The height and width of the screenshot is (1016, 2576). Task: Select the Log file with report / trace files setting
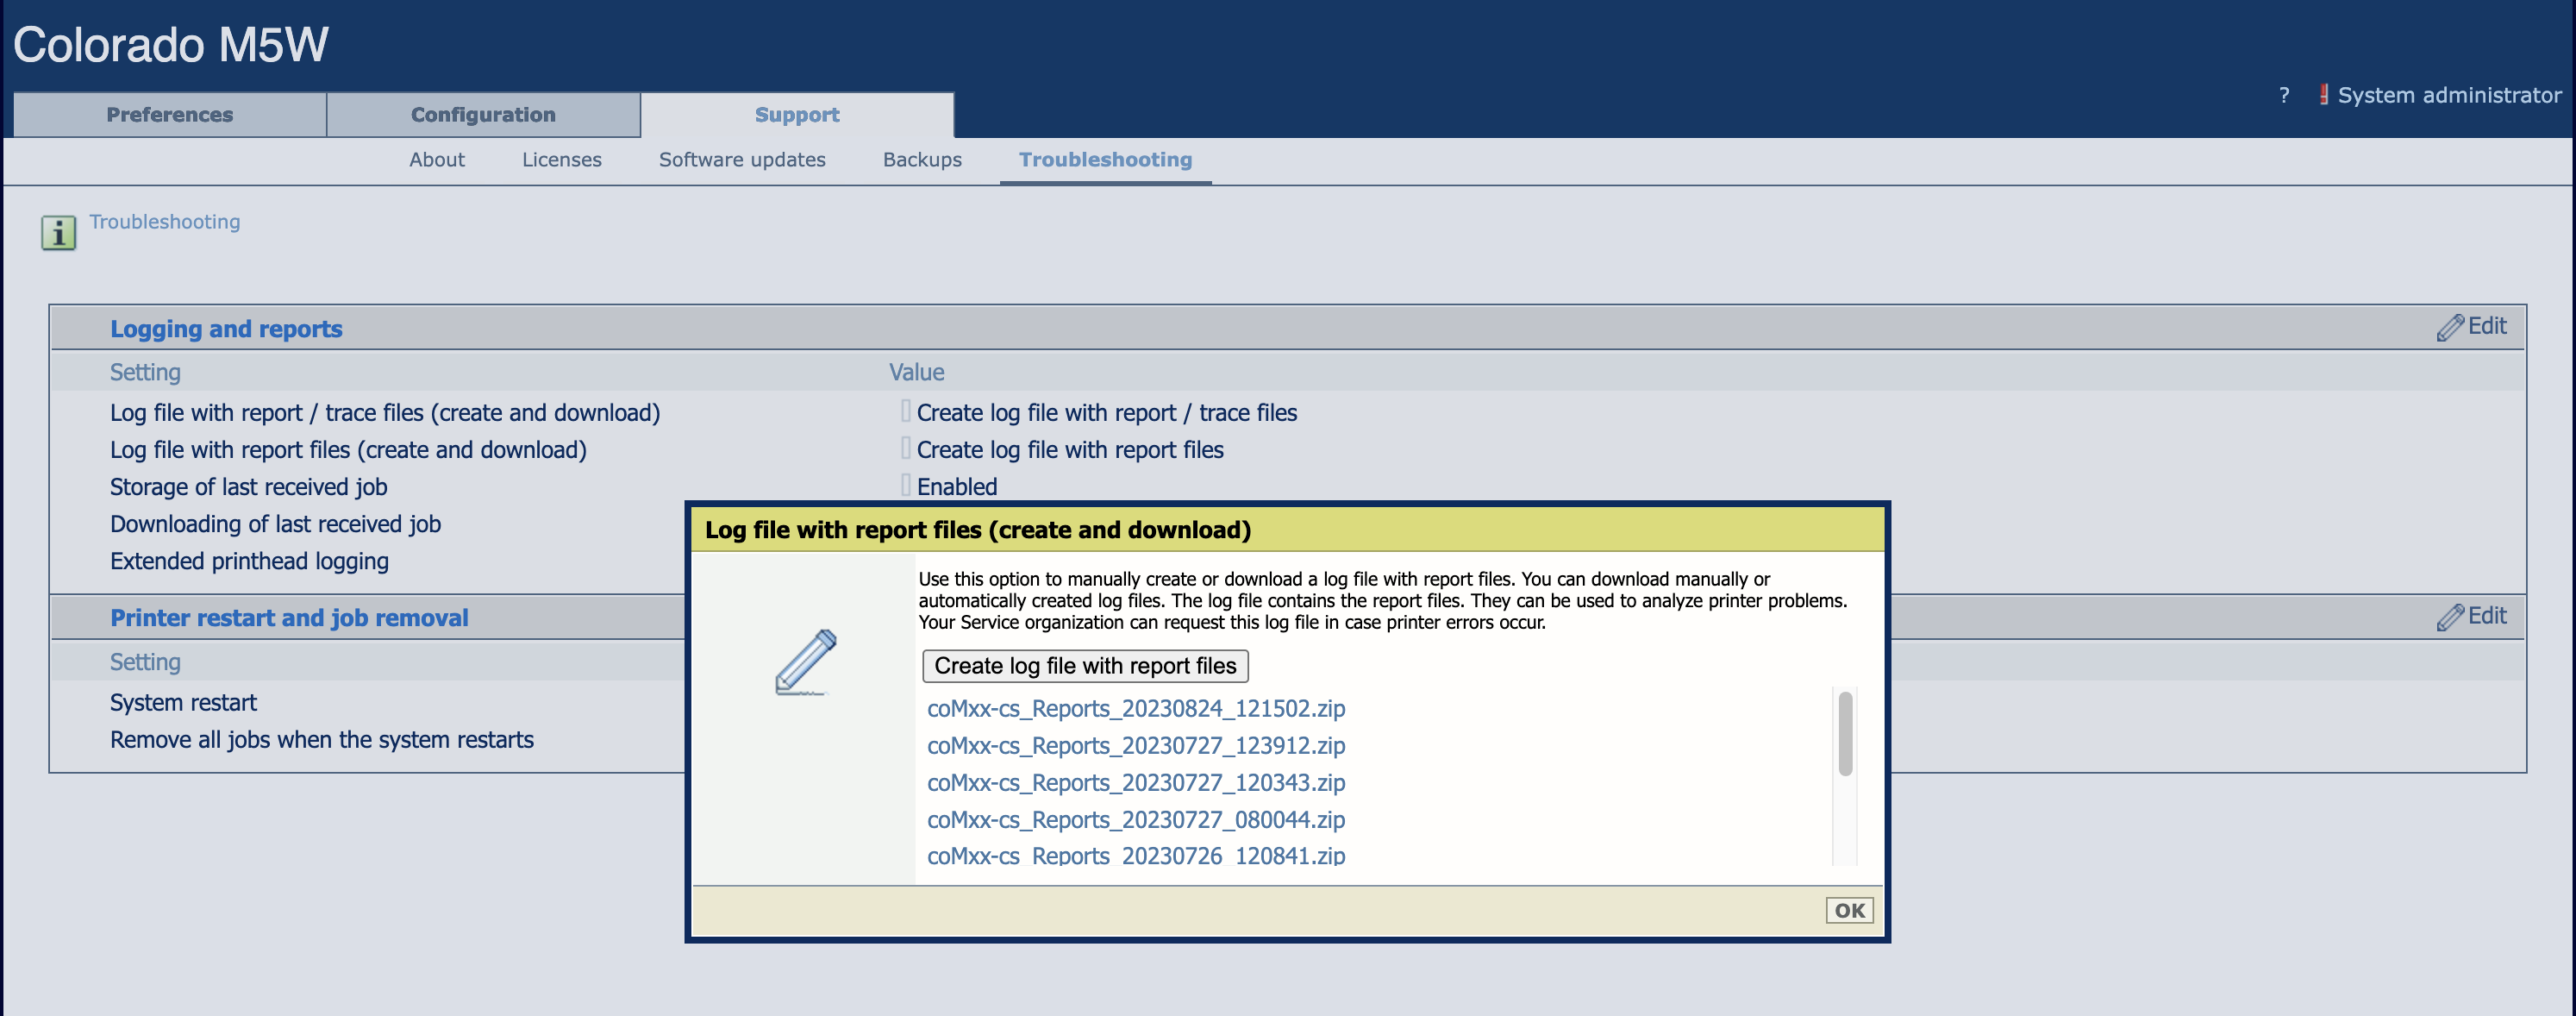[385, 413]
